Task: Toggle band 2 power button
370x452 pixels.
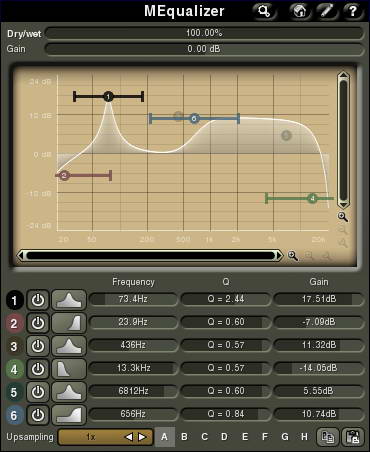Action: click(38, 323)
